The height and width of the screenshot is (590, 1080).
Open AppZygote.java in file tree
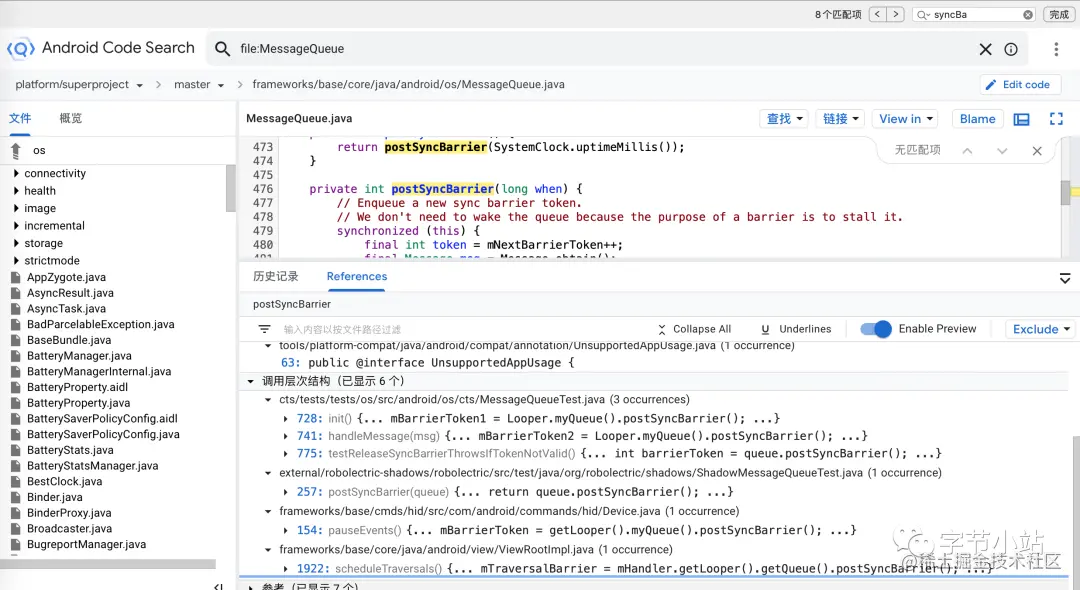tap(66, 277)
